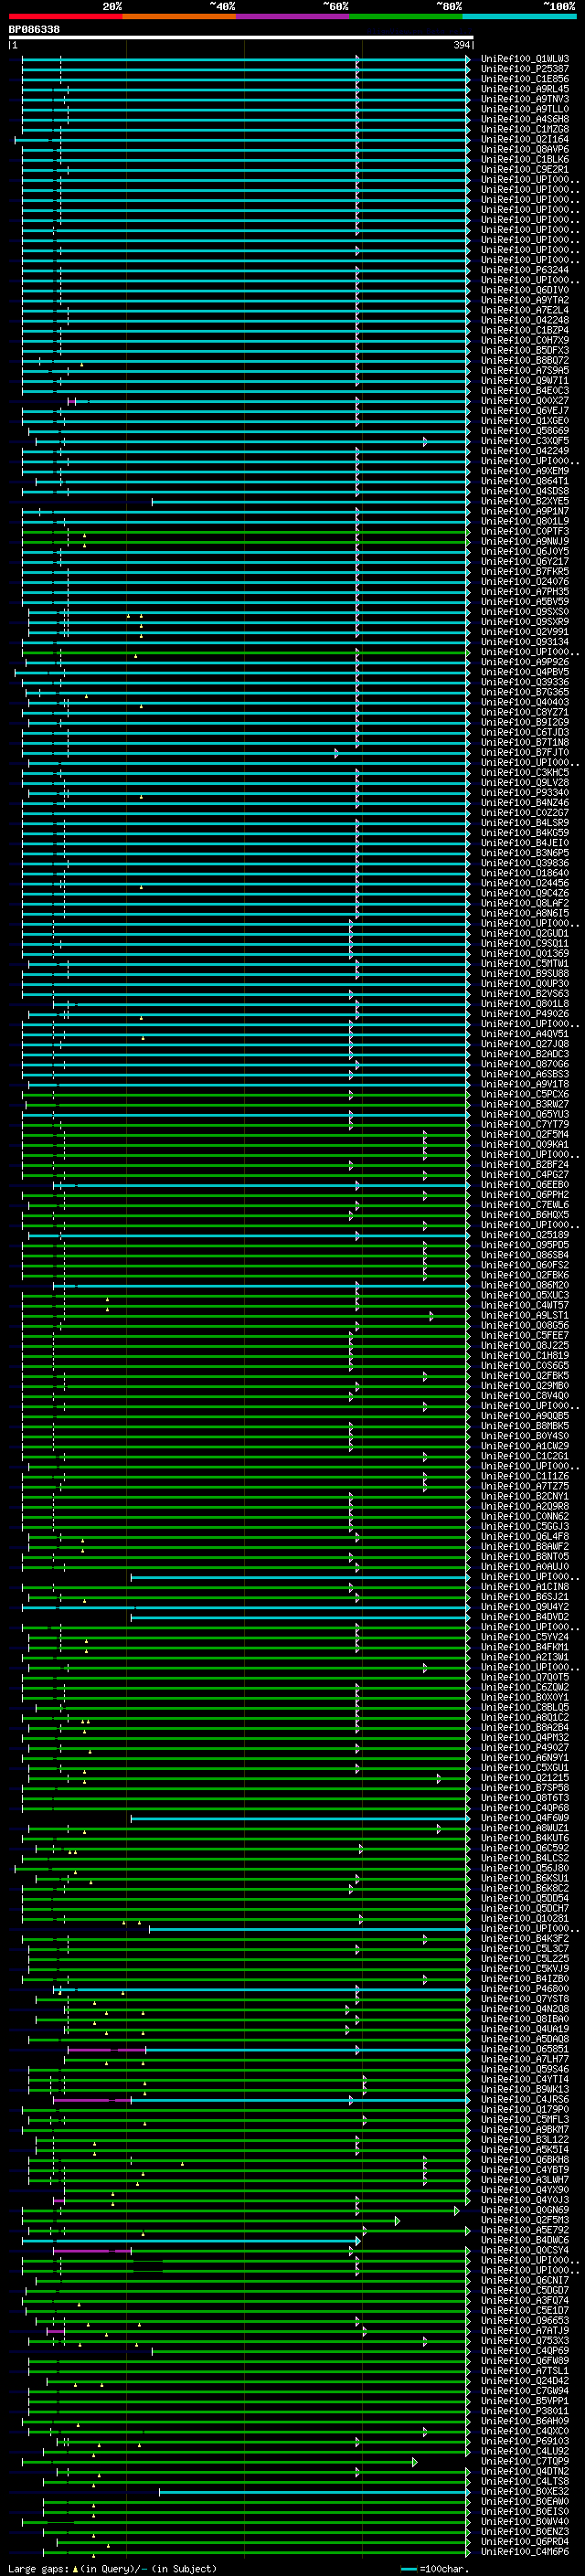Click the yellow large-gap triangle in legend
The width and height of the screenshot is (585, 2576).
click(75, 2568)
